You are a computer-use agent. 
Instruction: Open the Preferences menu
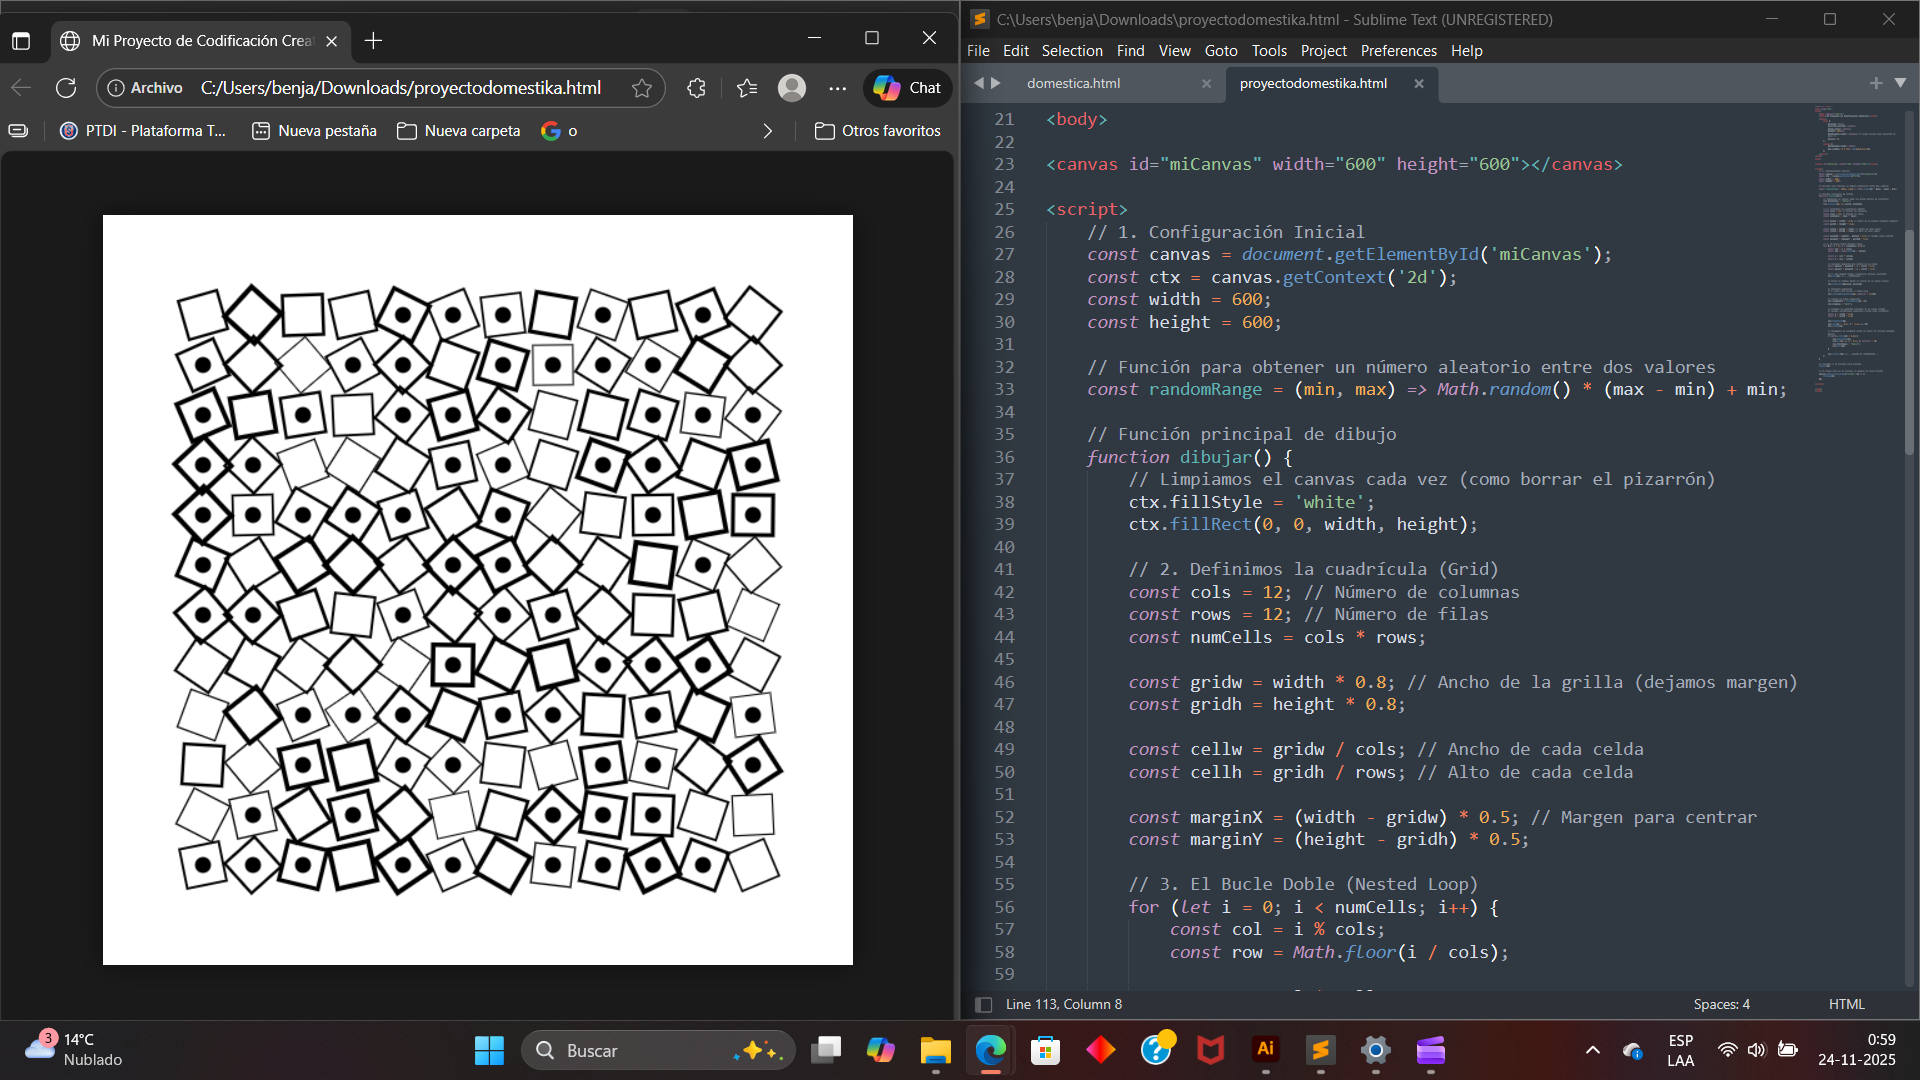point(1398,51)
